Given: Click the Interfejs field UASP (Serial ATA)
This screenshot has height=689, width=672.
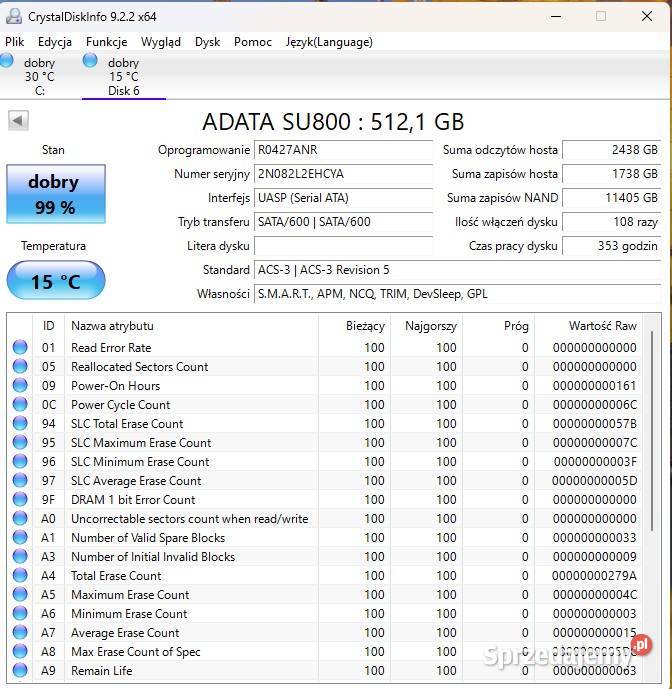Looking at the screenshot, I should coord(344,198).
